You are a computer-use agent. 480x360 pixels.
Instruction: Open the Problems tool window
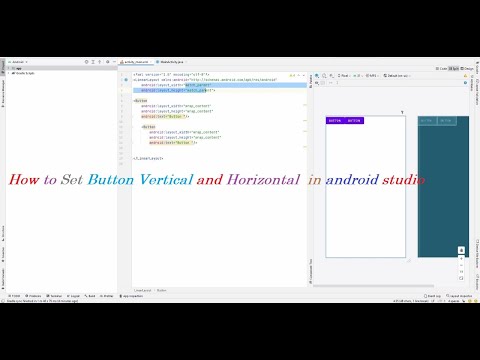coord(33,296)
